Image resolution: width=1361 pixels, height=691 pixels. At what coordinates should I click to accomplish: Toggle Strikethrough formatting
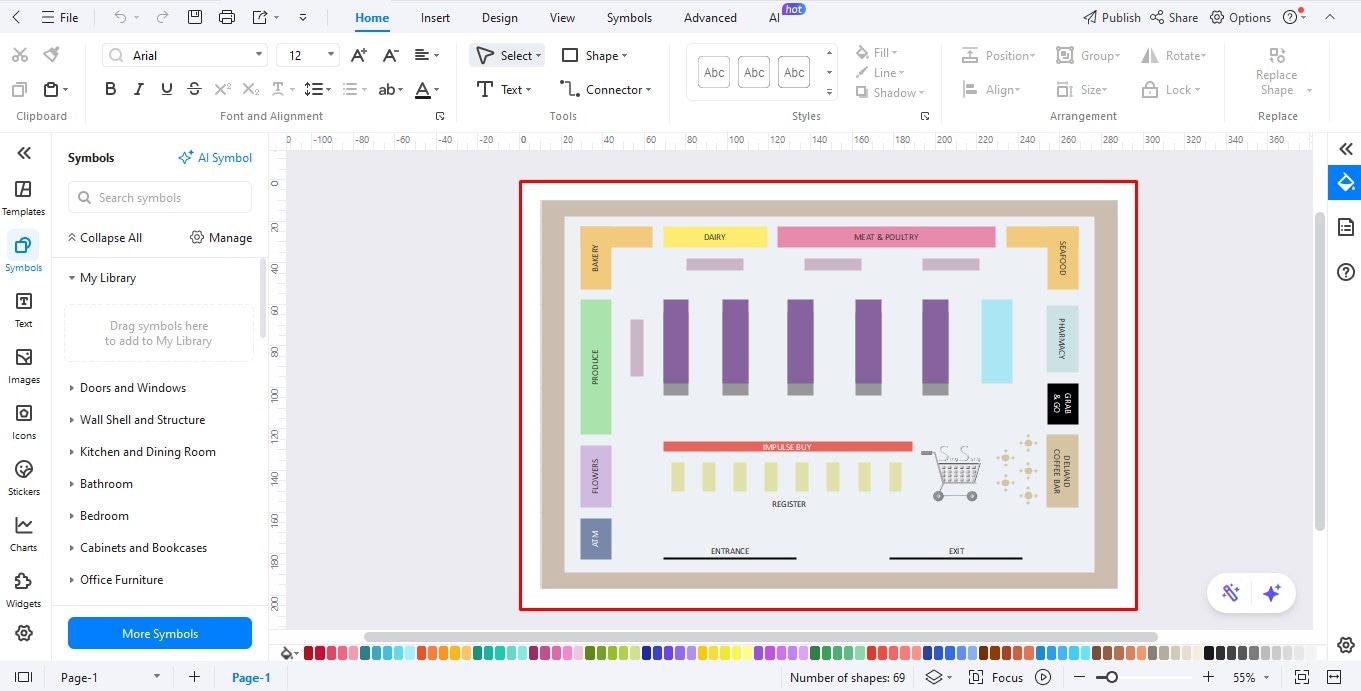coord(194,89)
